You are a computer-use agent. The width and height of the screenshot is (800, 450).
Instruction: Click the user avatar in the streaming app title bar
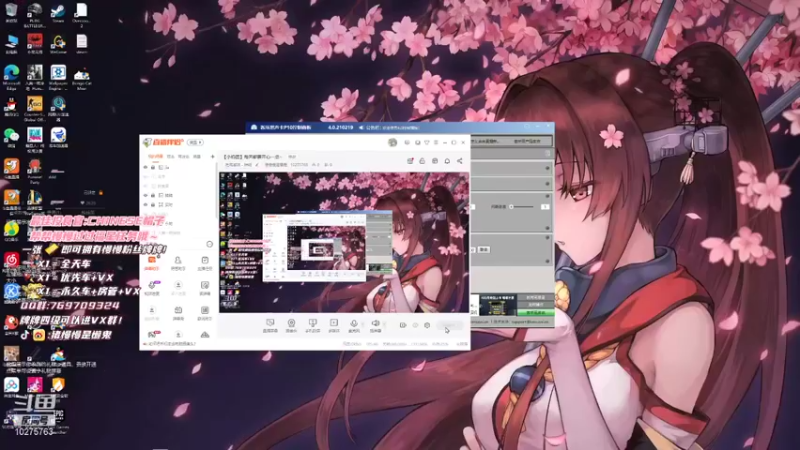point(392,142)
